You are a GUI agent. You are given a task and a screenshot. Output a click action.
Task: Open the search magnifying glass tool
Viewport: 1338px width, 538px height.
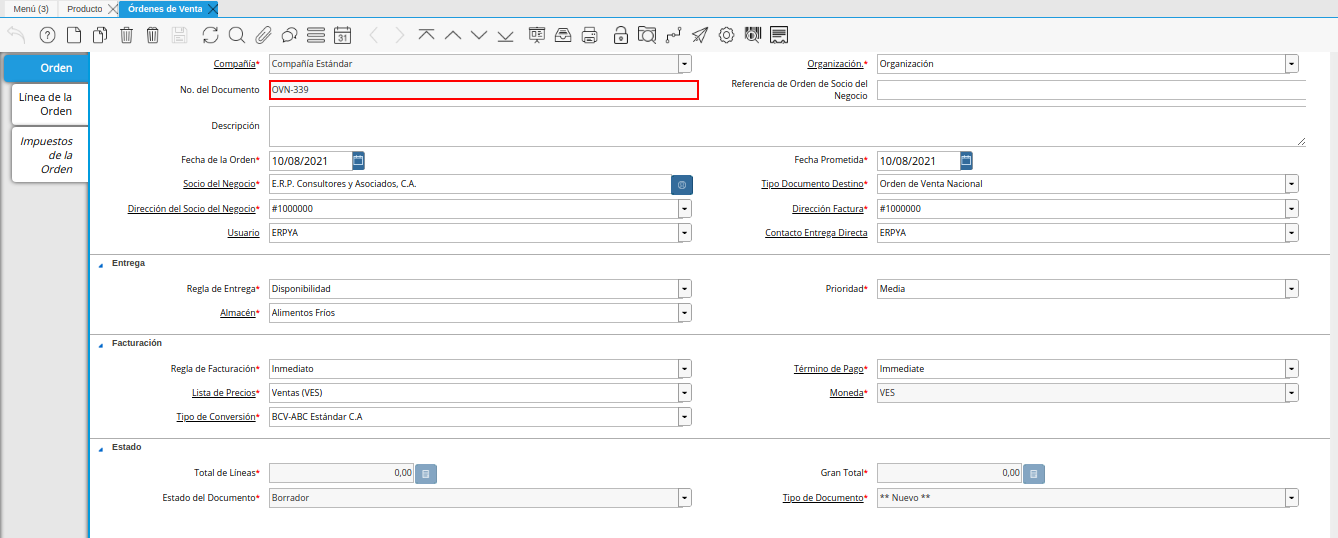pyautogui.click(x=237, y=35)
